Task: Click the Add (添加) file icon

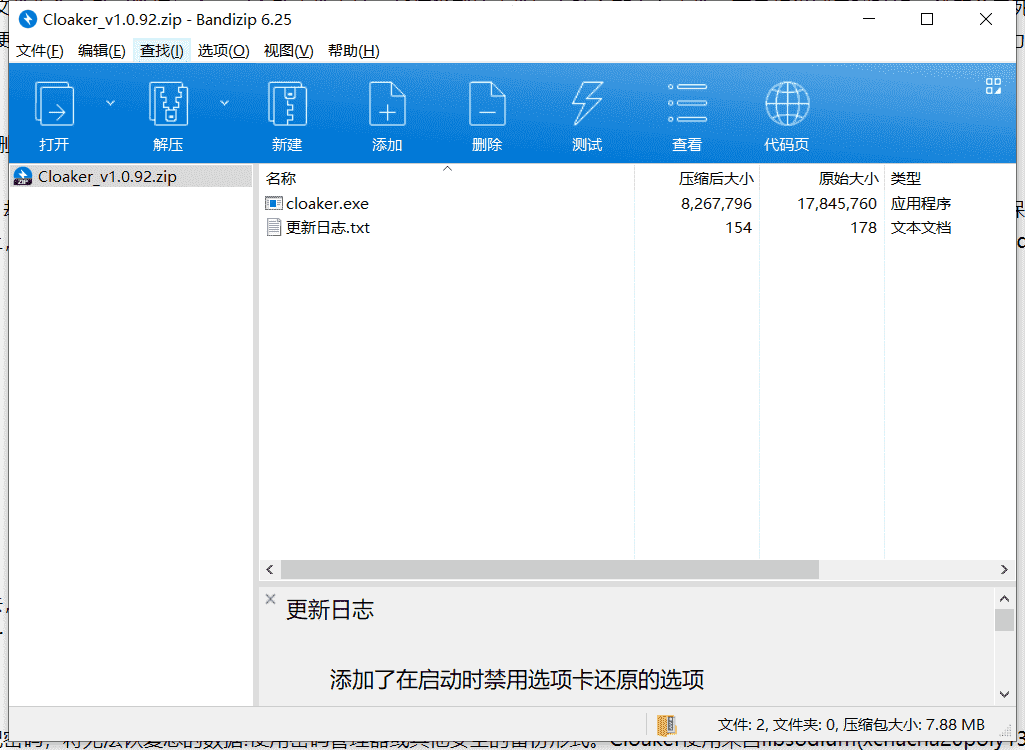Action: coord(387,104)
